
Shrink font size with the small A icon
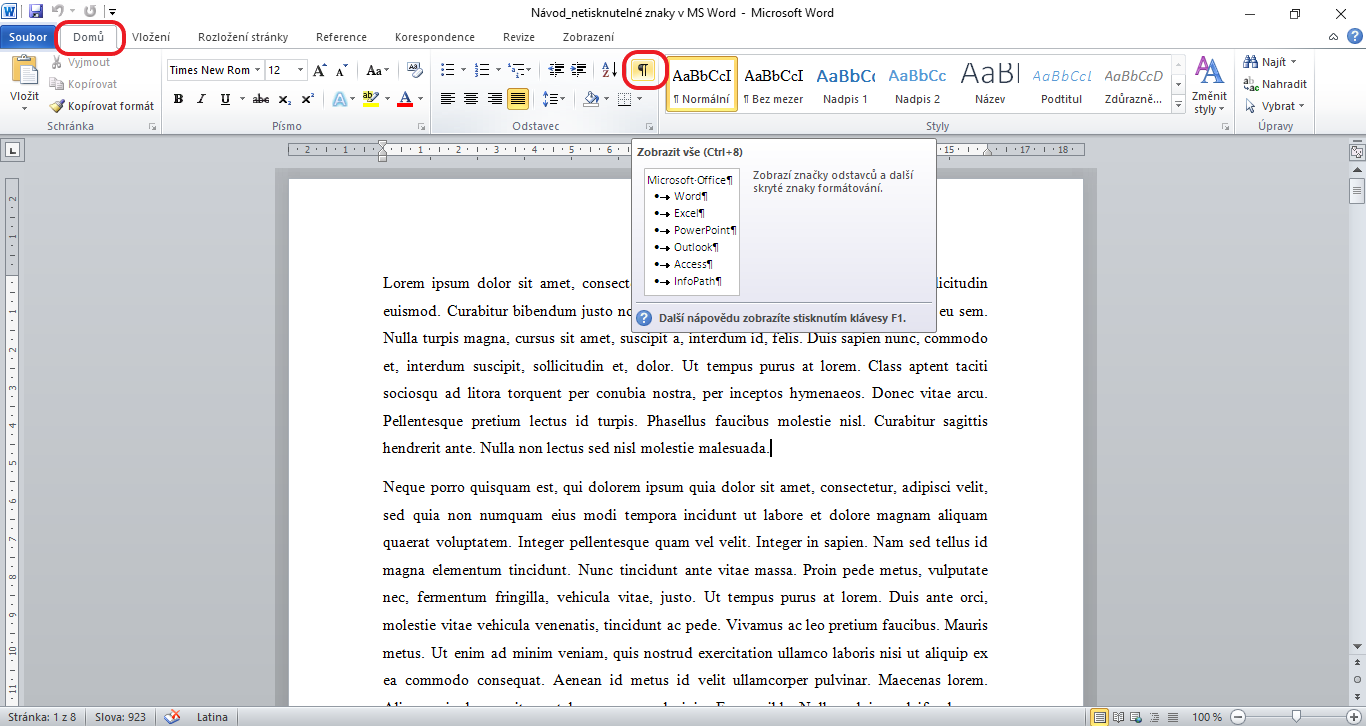[x=342, y=70]
